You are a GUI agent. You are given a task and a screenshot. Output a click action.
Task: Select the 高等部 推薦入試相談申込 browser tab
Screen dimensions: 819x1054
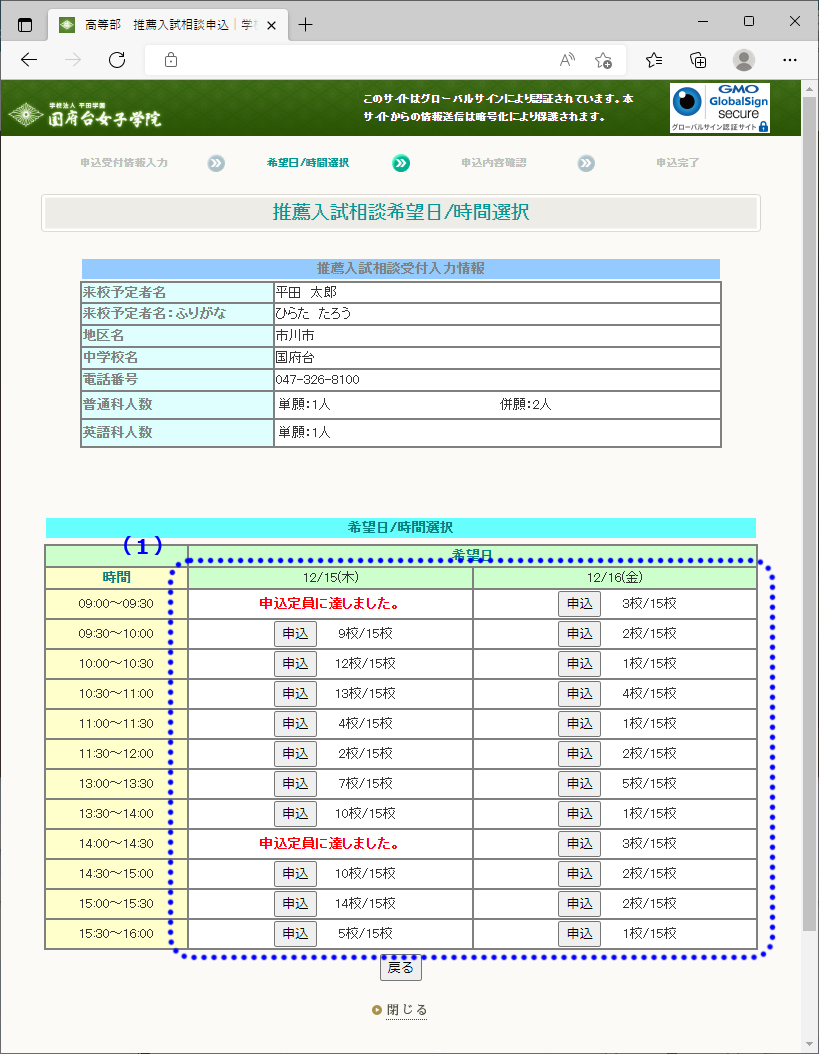pyautogui.click(x=168, y=25)
